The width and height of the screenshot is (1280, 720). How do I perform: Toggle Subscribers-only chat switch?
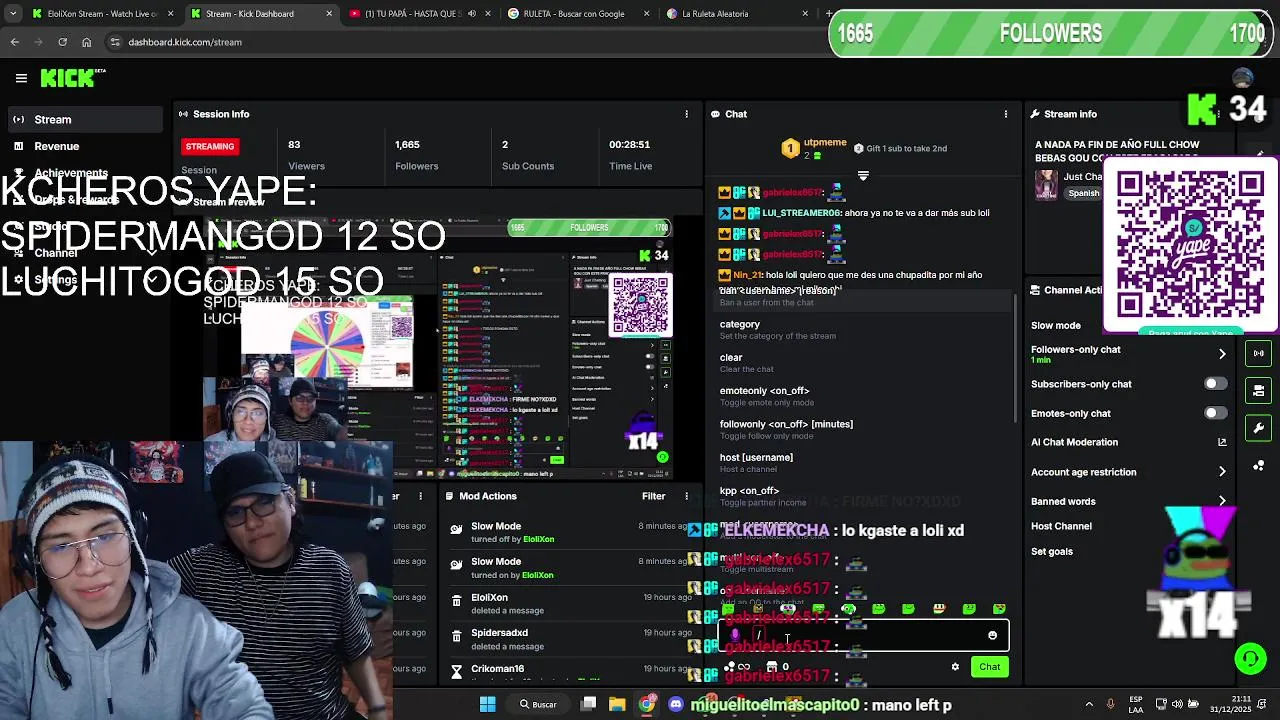[1214, 384]
